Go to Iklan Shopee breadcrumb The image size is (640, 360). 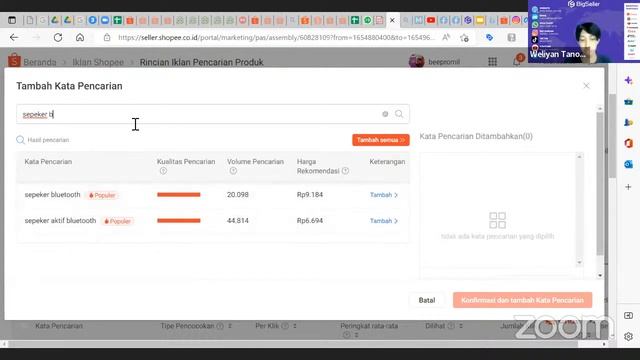pos(98,62)
